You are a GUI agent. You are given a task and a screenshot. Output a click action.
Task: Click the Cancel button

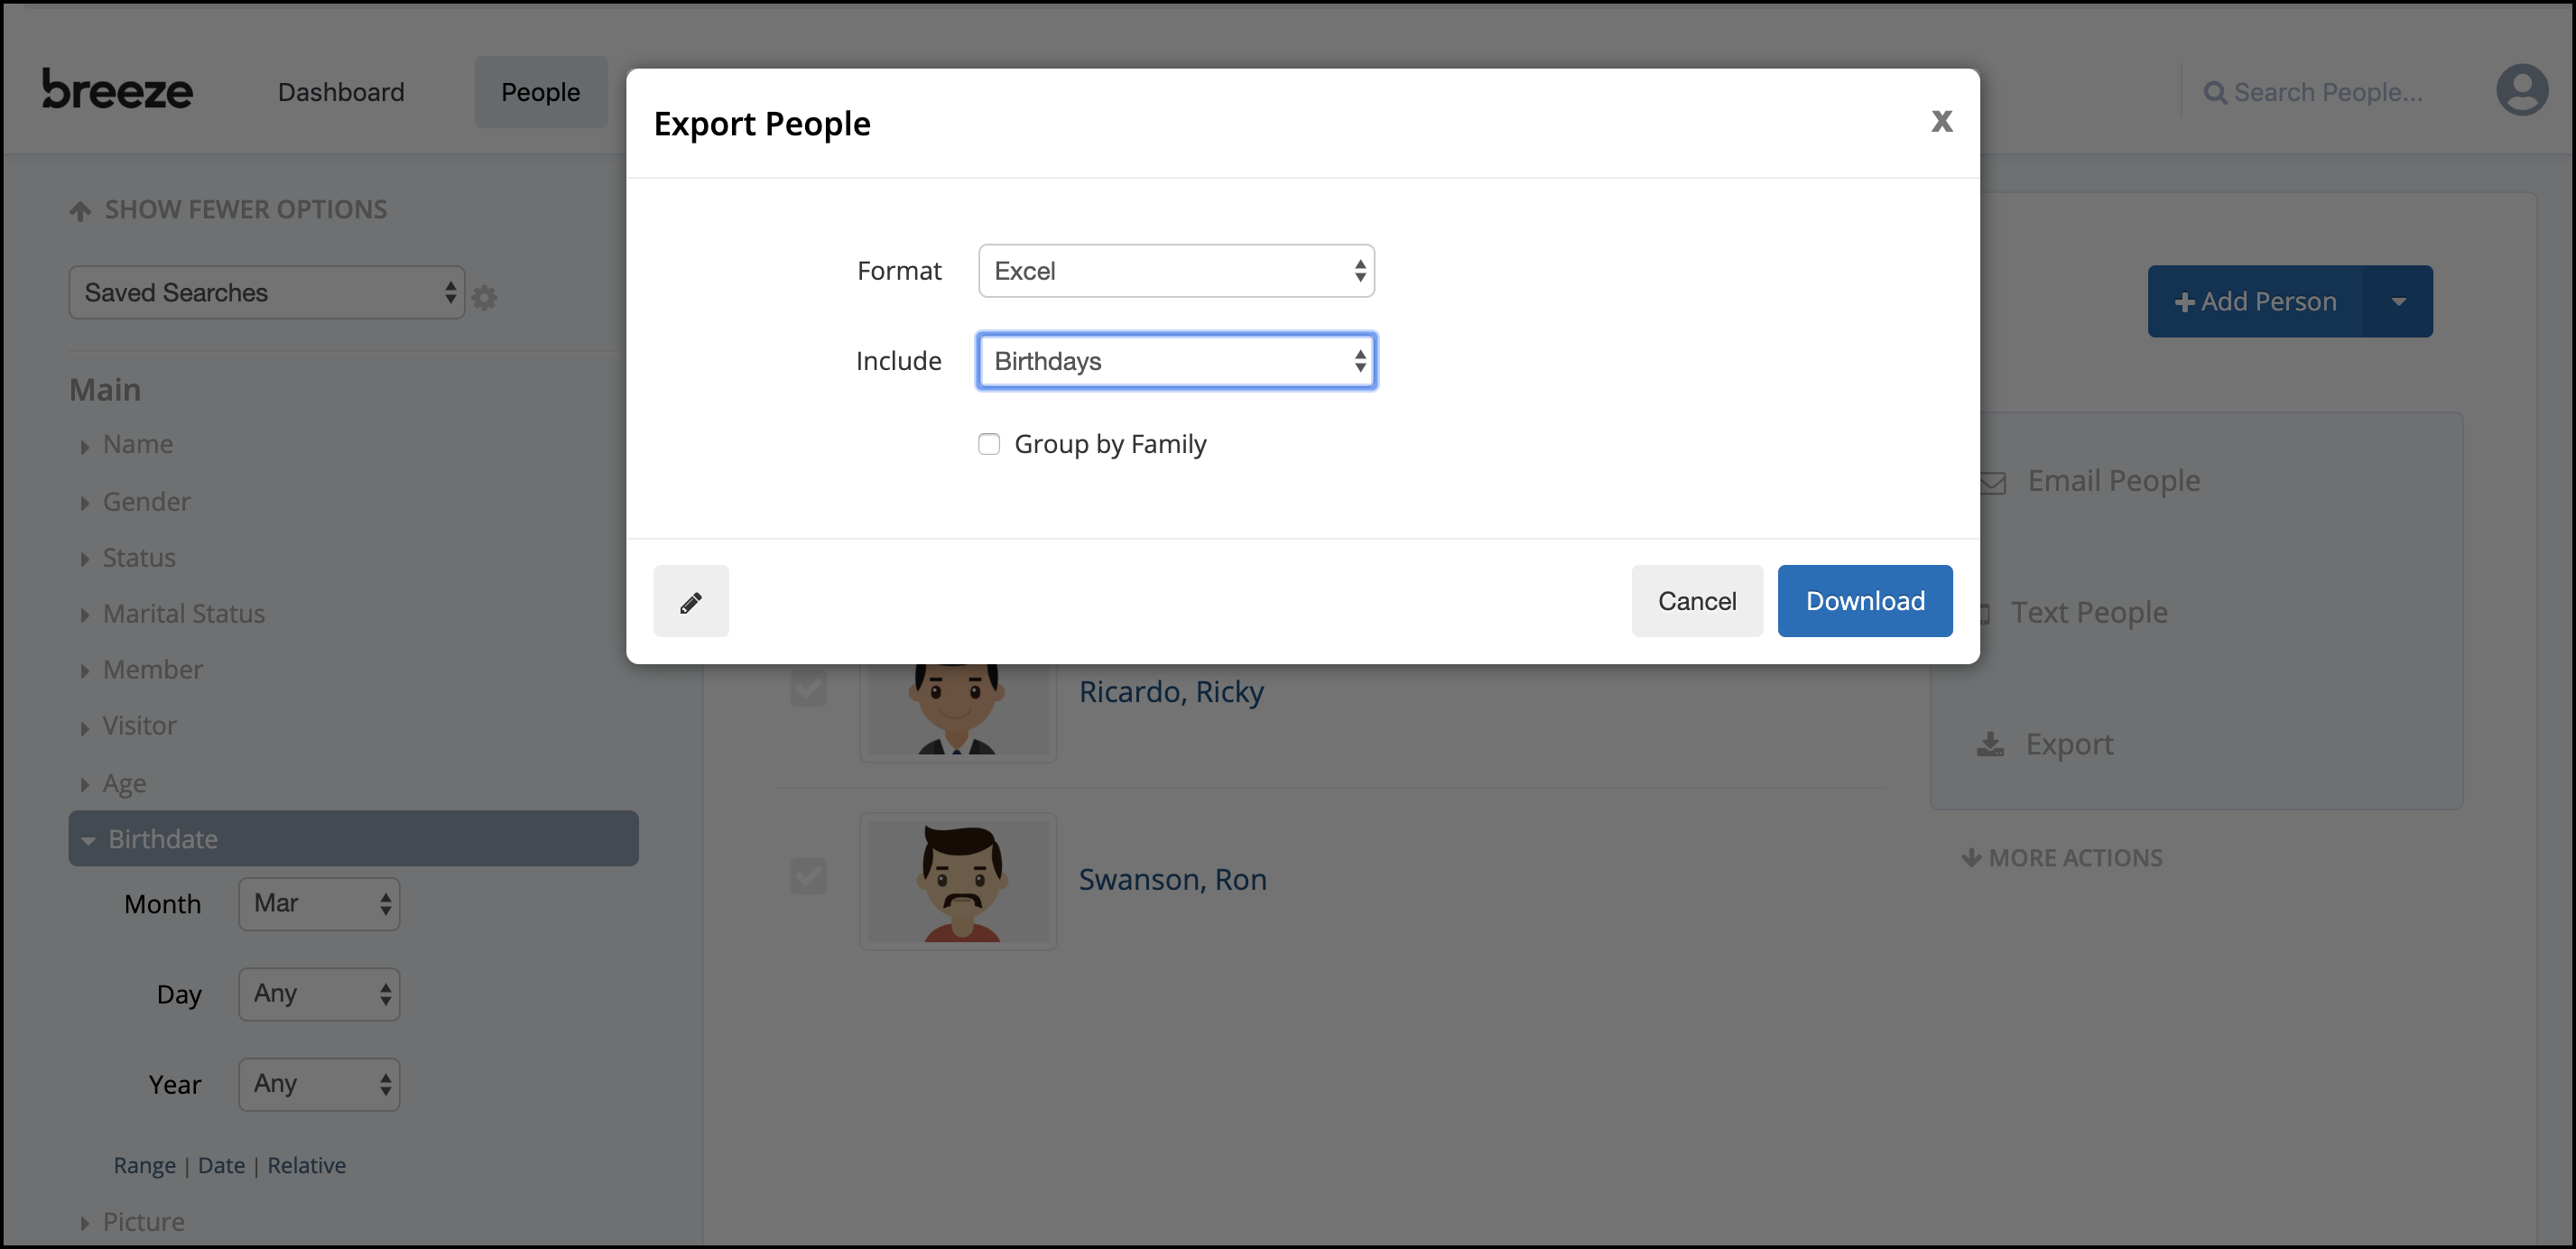click(x=1696, y=601)
